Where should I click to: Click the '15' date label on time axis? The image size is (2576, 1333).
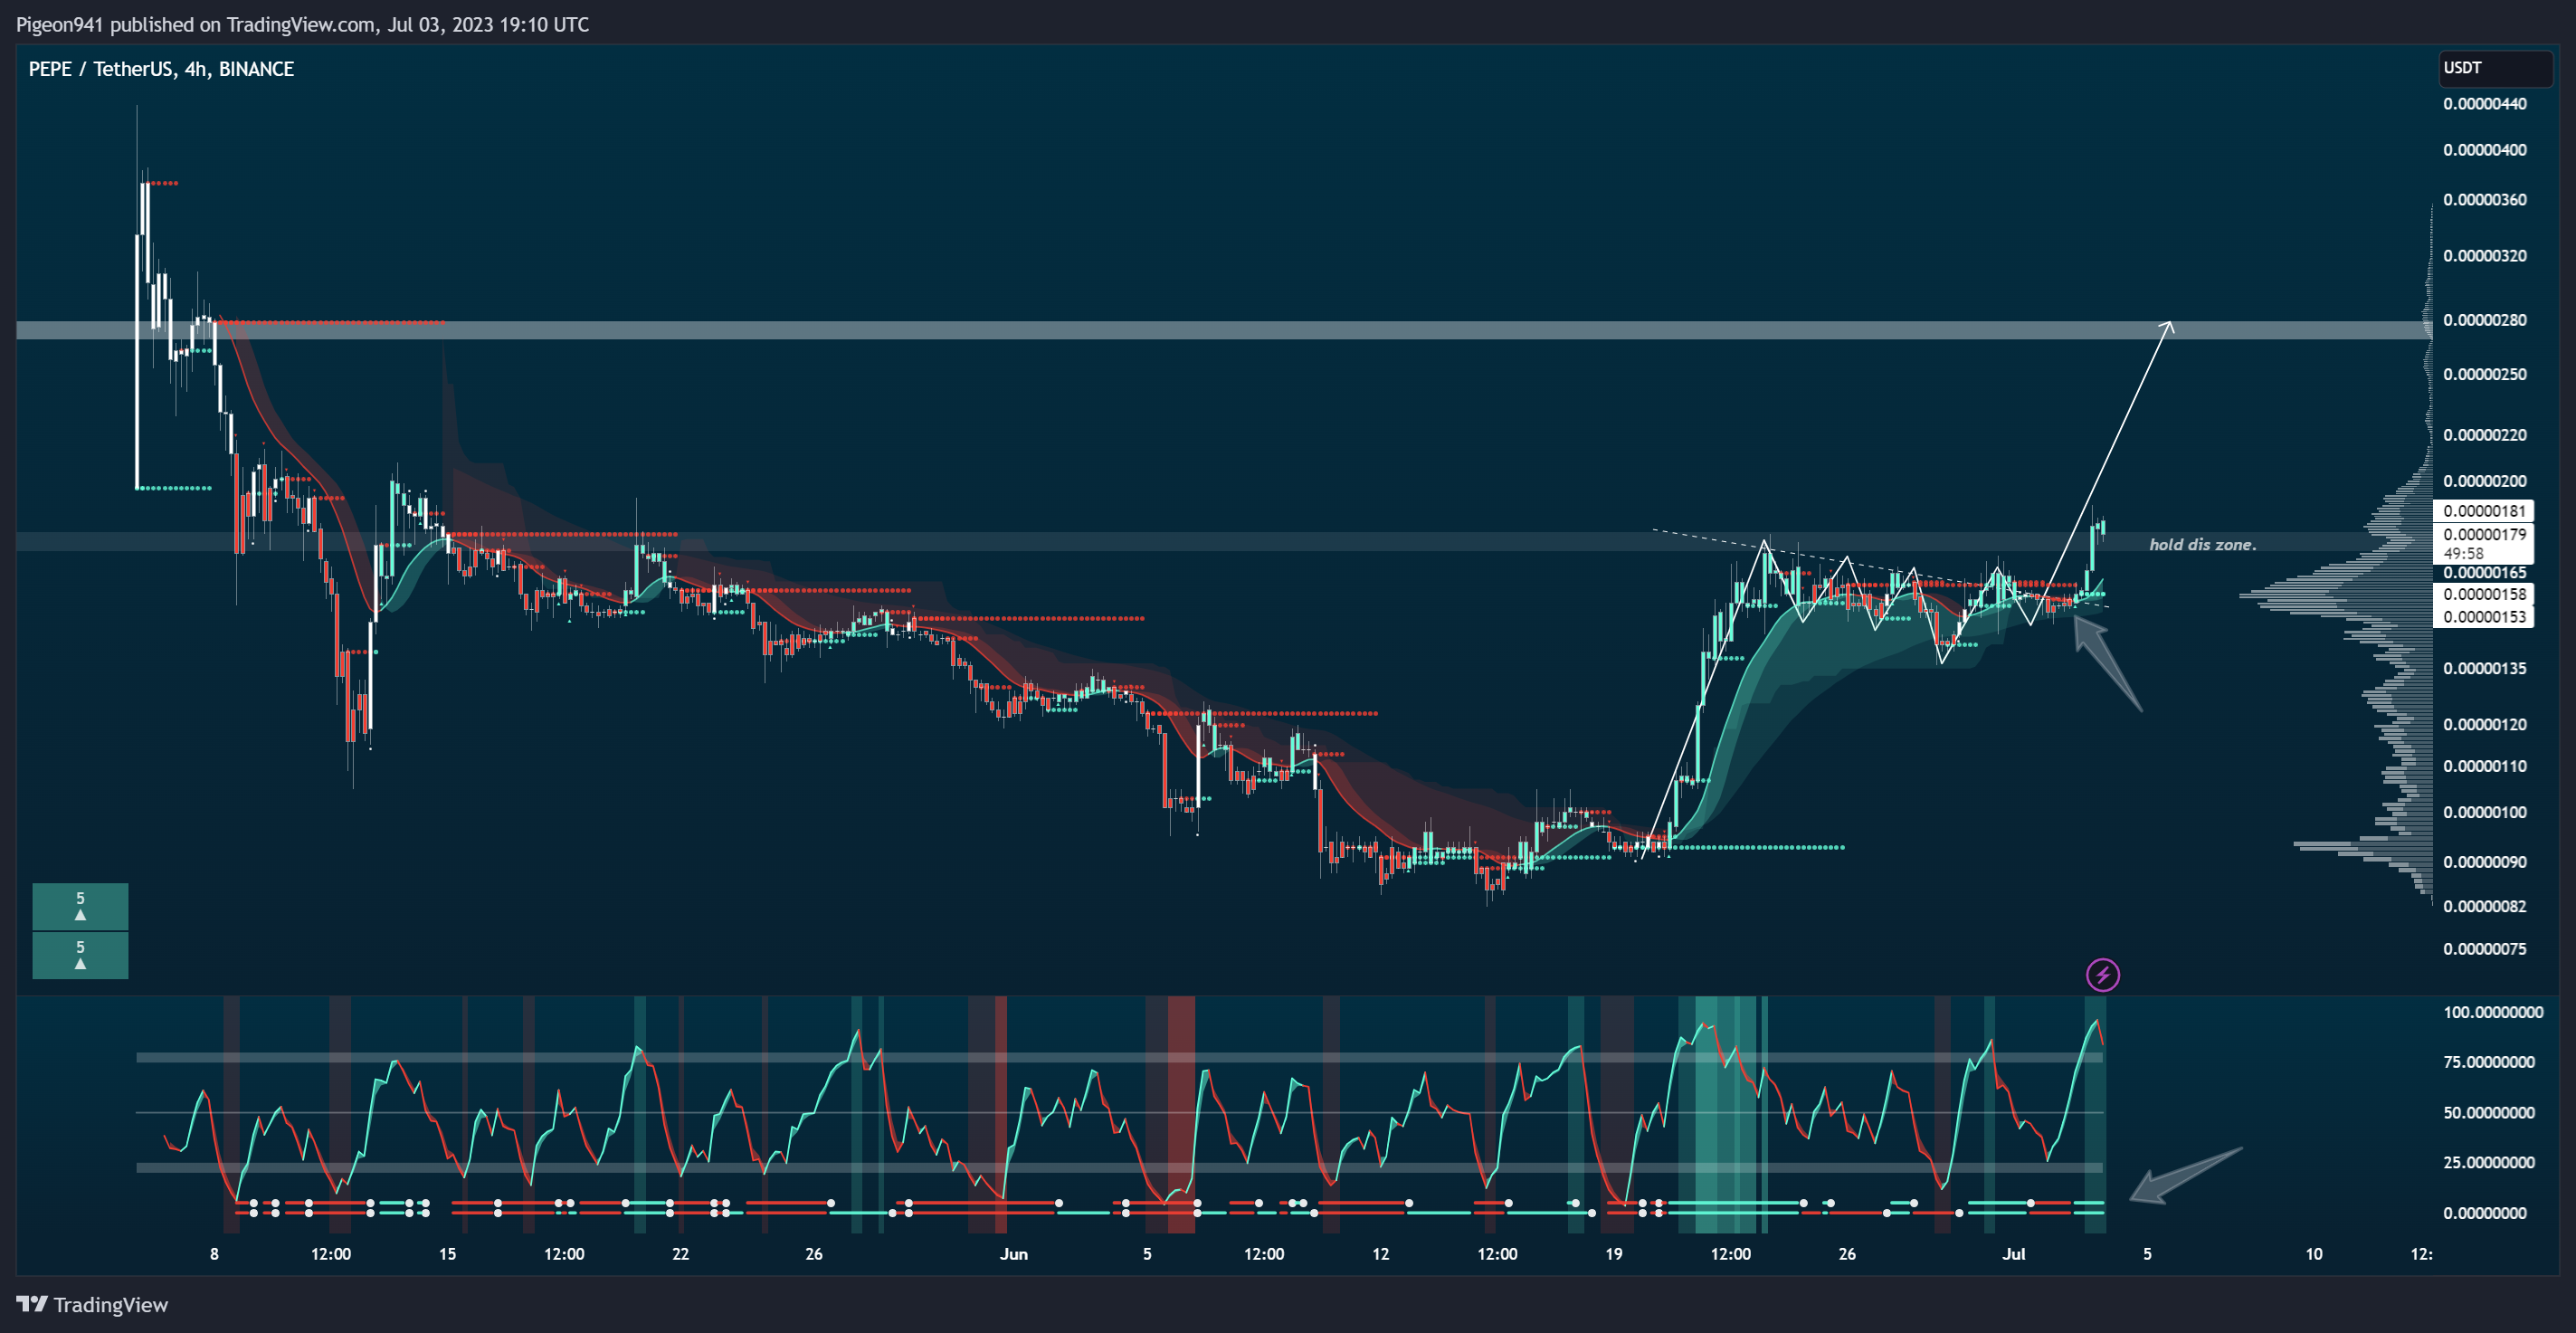[447, 1254]
